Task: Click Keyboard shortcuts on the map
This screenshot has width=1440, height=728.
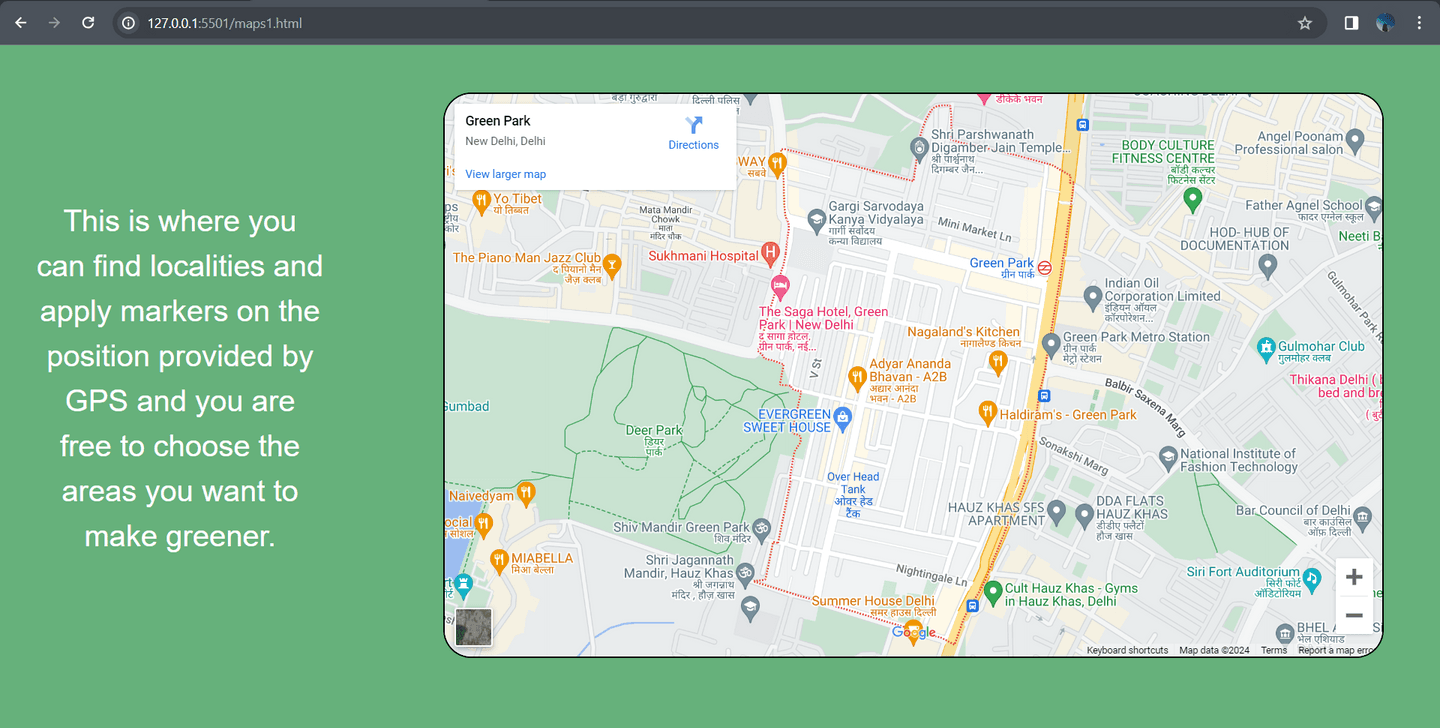Action: (1127, 650)
